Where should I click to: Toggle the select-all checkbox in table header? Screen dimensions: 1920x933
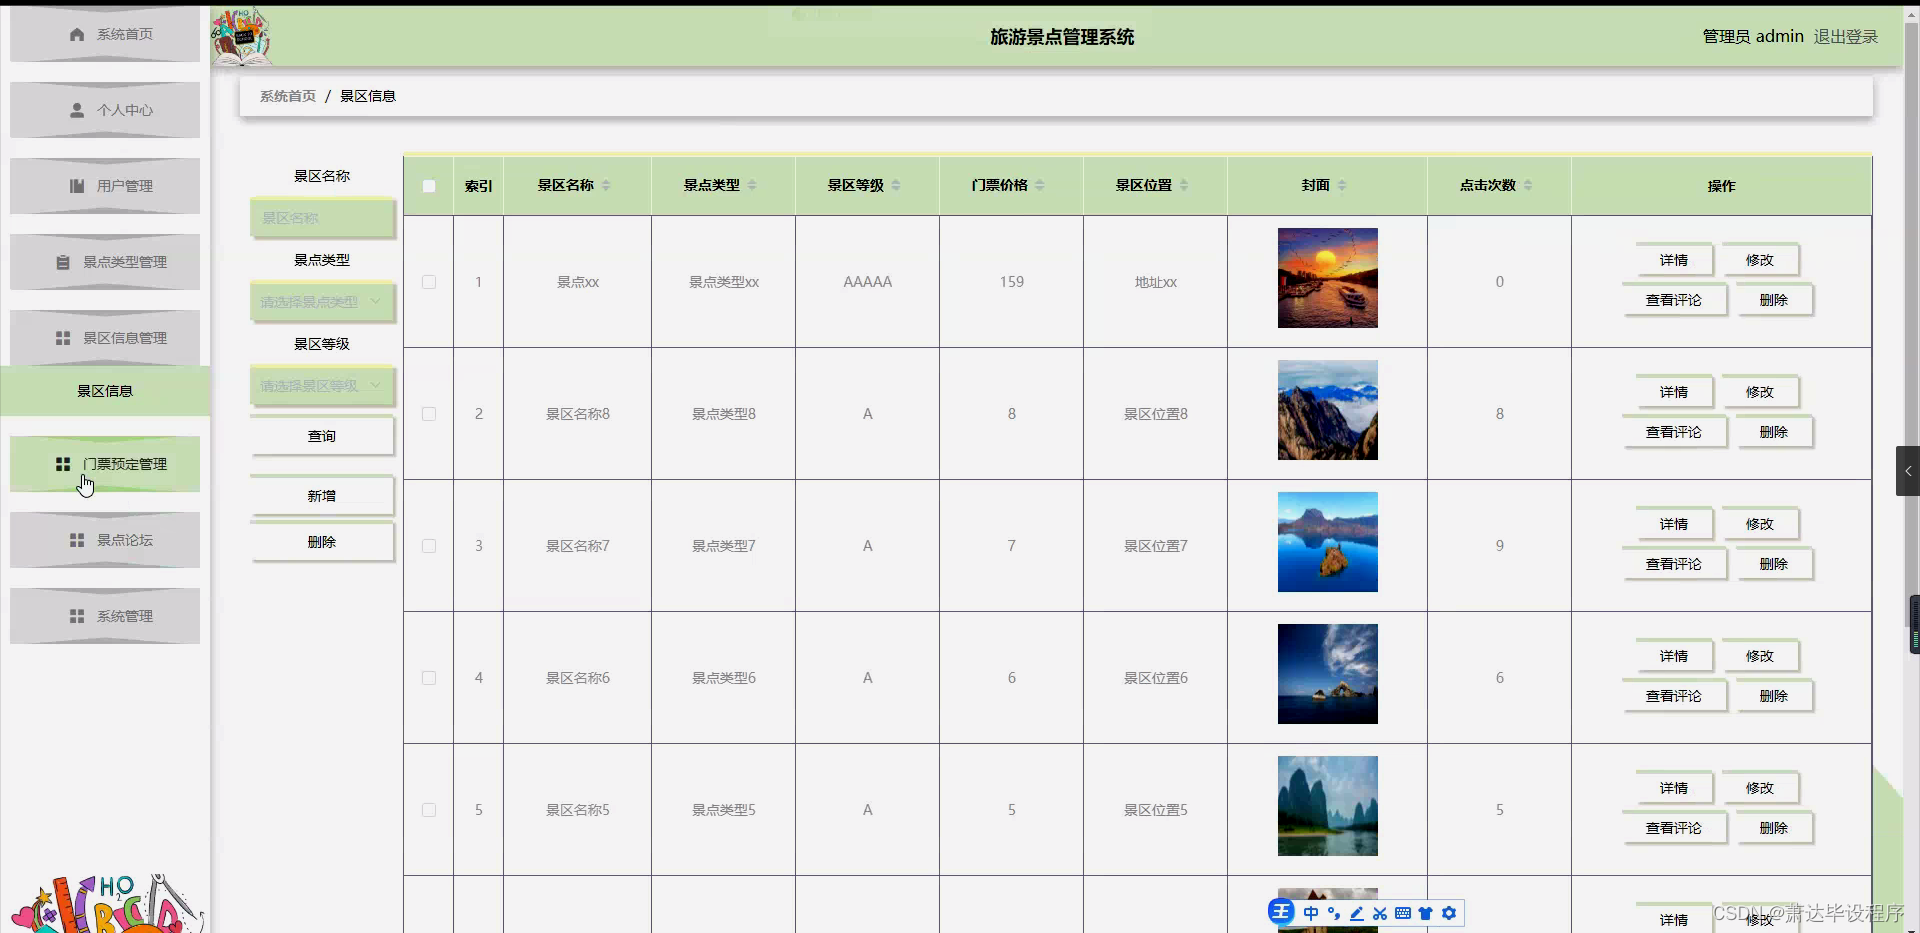[x=429, y=186]
